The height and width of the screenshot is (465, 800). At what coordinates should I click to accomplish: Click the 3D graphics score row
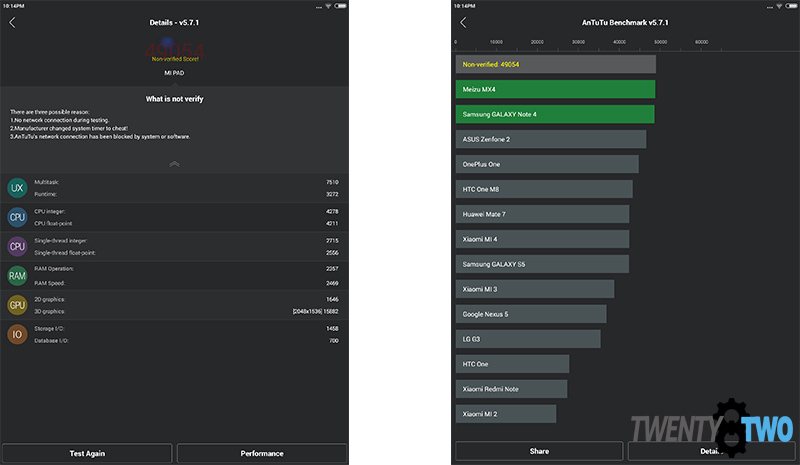pos(186,312)
